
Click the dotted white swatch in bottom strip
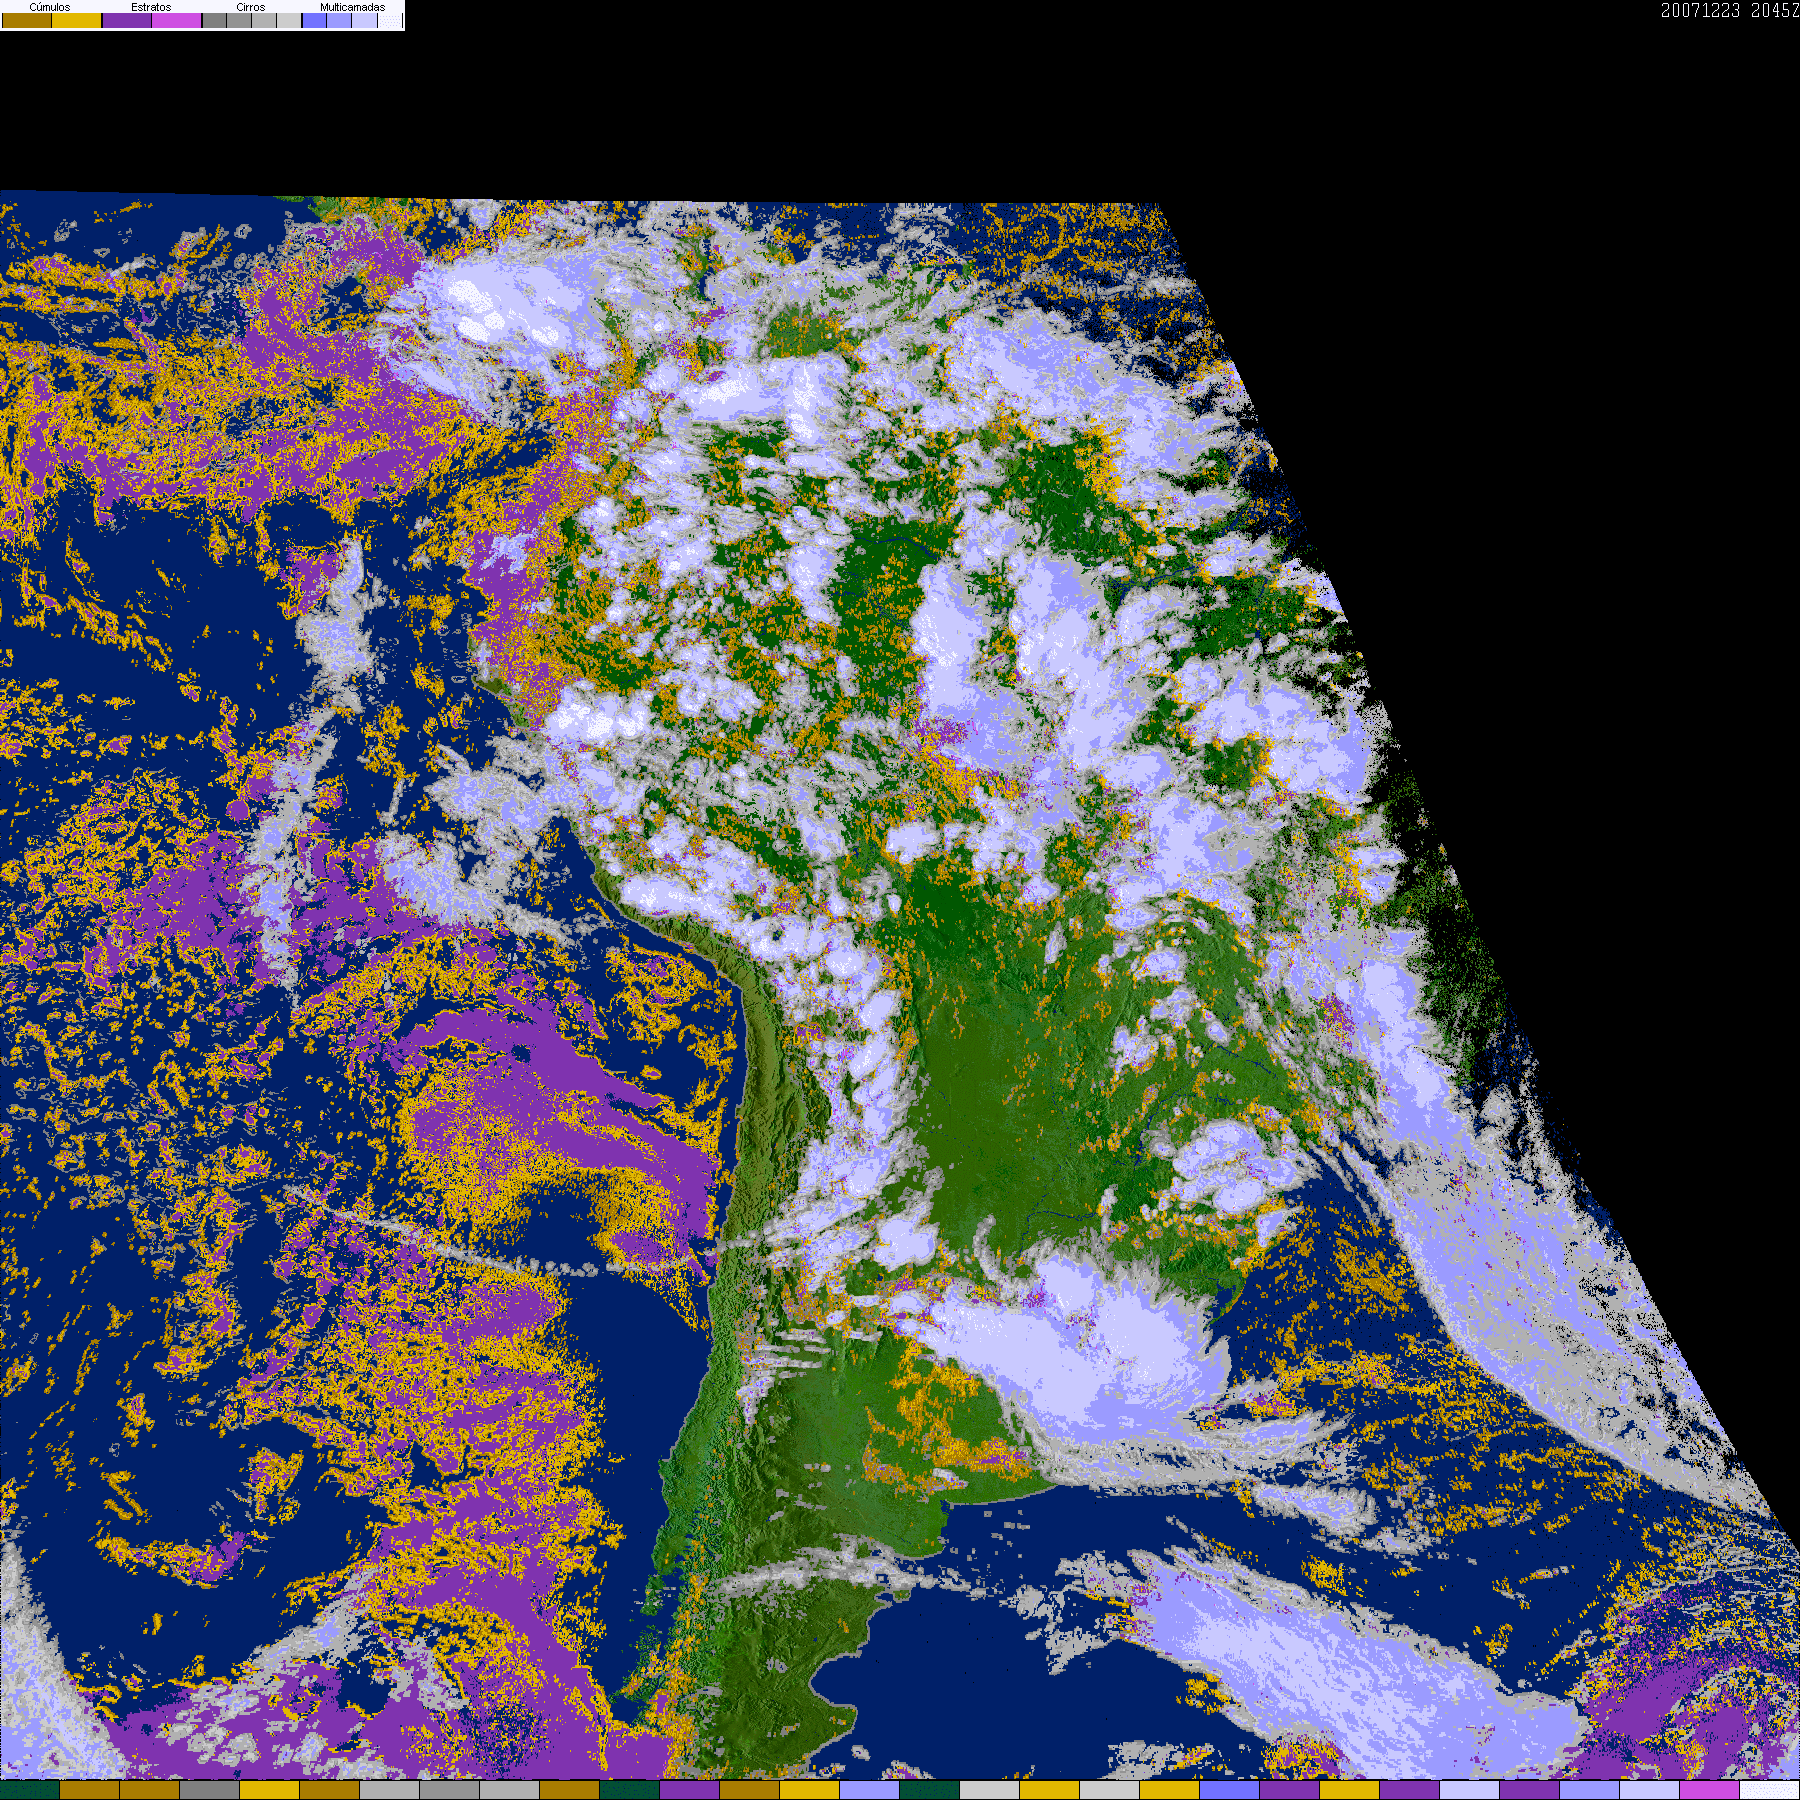point(1770,1790)
